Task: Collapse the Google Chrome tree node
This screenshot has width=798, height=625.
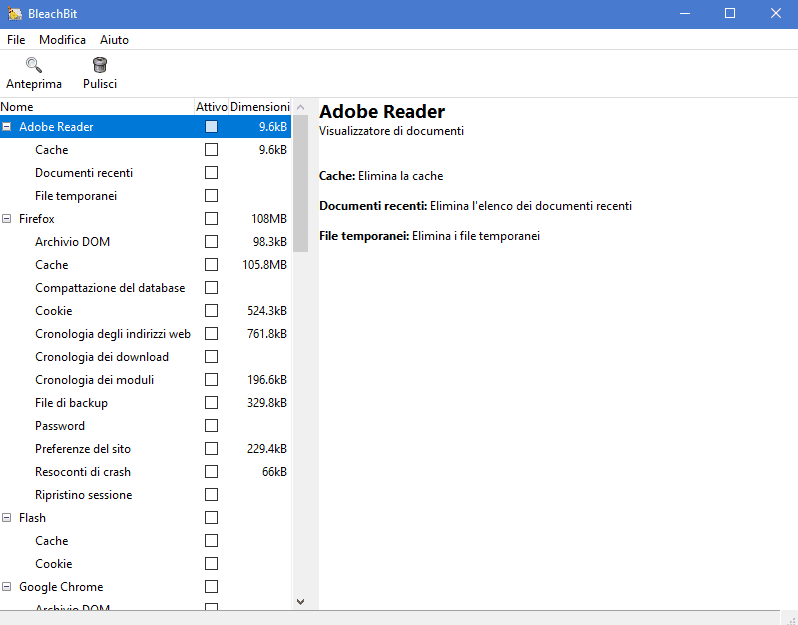Action: tap(7, 587)
